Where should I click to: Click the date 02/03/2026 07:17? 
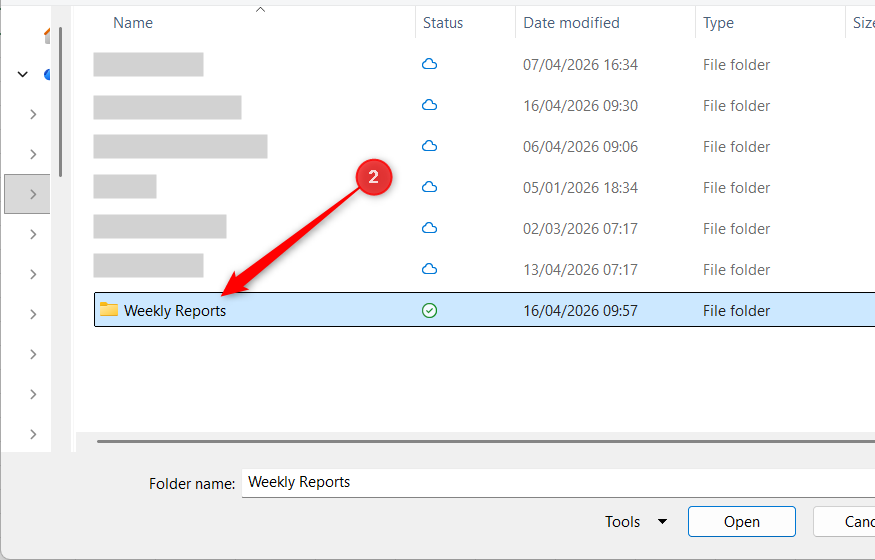[580, 229]
